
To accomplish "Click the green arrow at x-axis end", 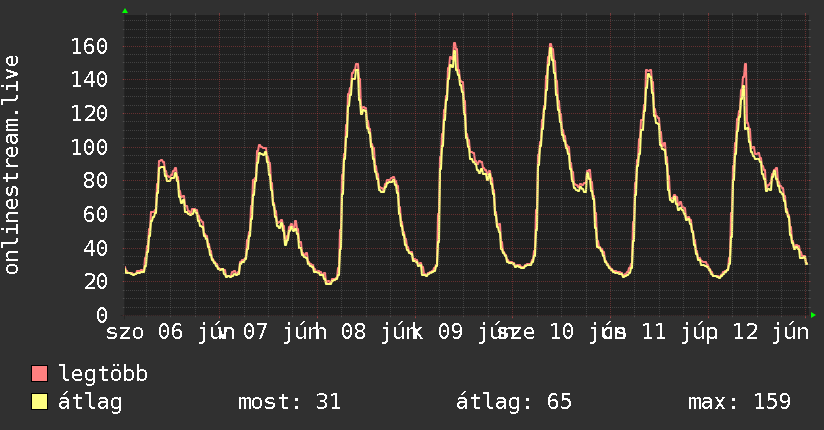I will click(x=813, y=315).
